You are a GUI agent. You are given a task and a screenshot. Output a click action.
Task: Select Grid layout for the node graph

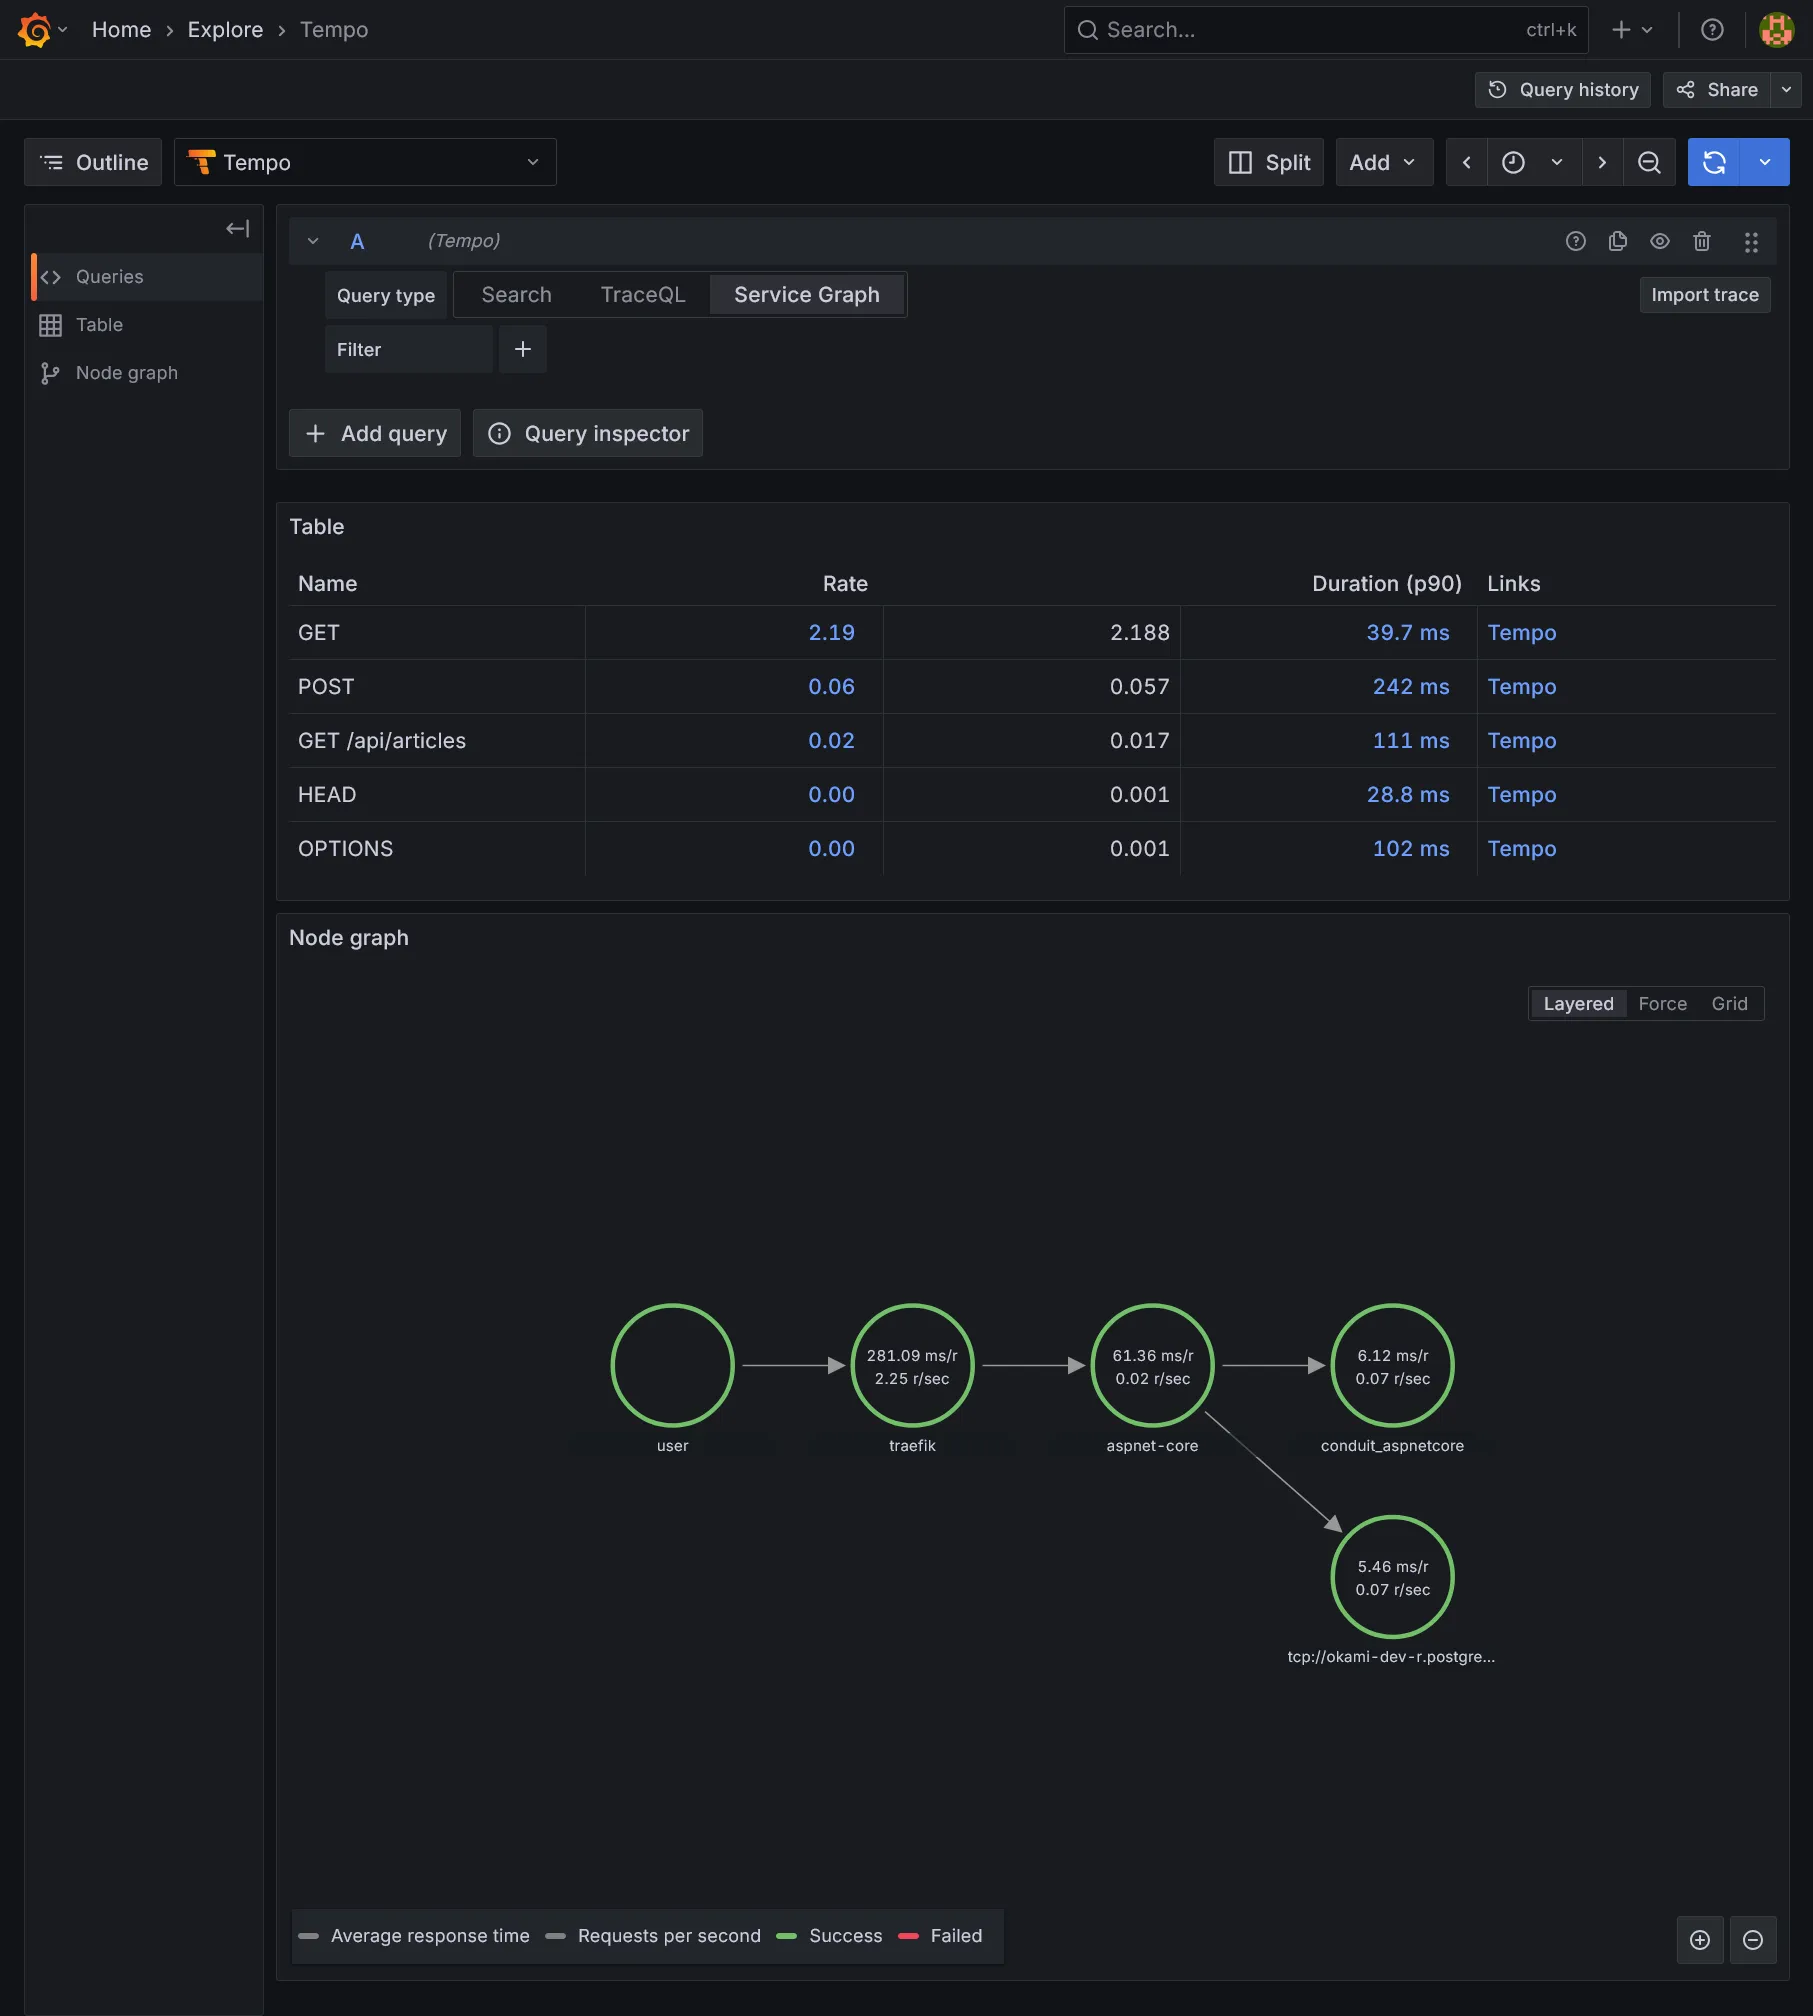tap(1729, 1003)
